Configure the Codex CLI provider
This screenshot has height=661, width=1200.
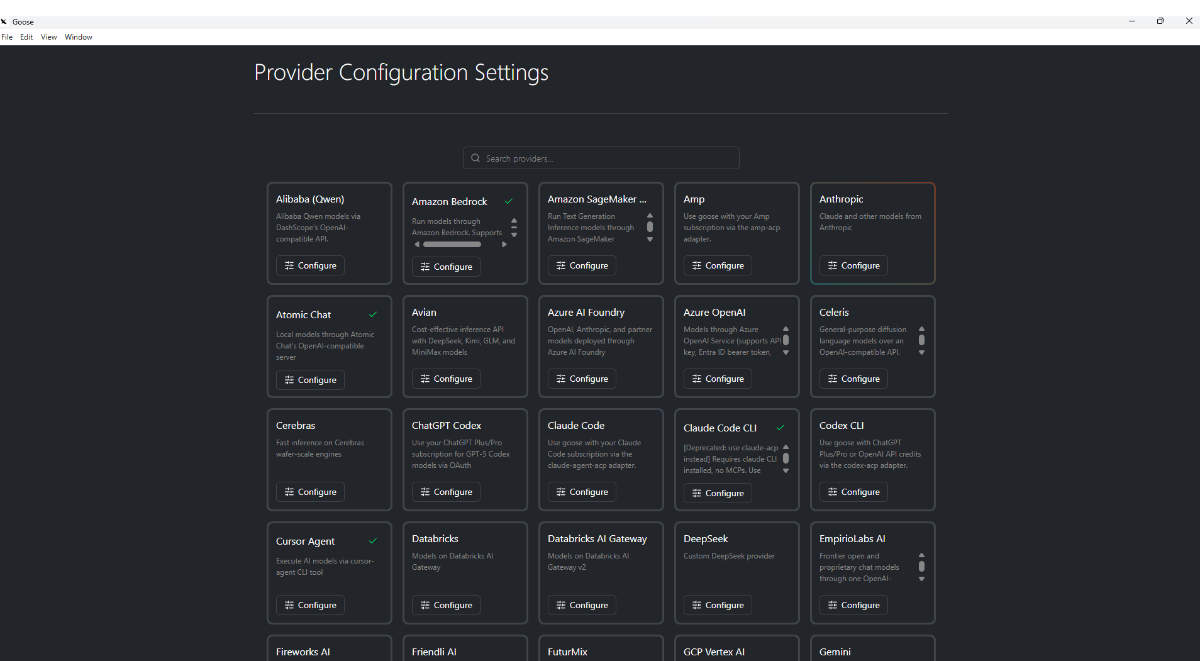[x=853, y=492]
